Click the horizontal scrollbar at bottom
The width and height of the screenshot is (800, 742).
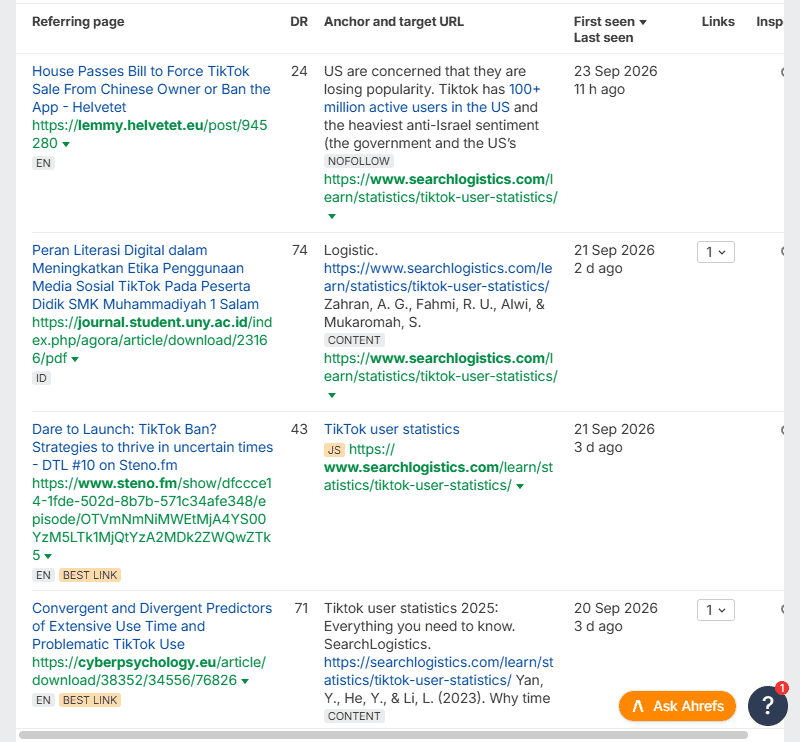[383, 735]
